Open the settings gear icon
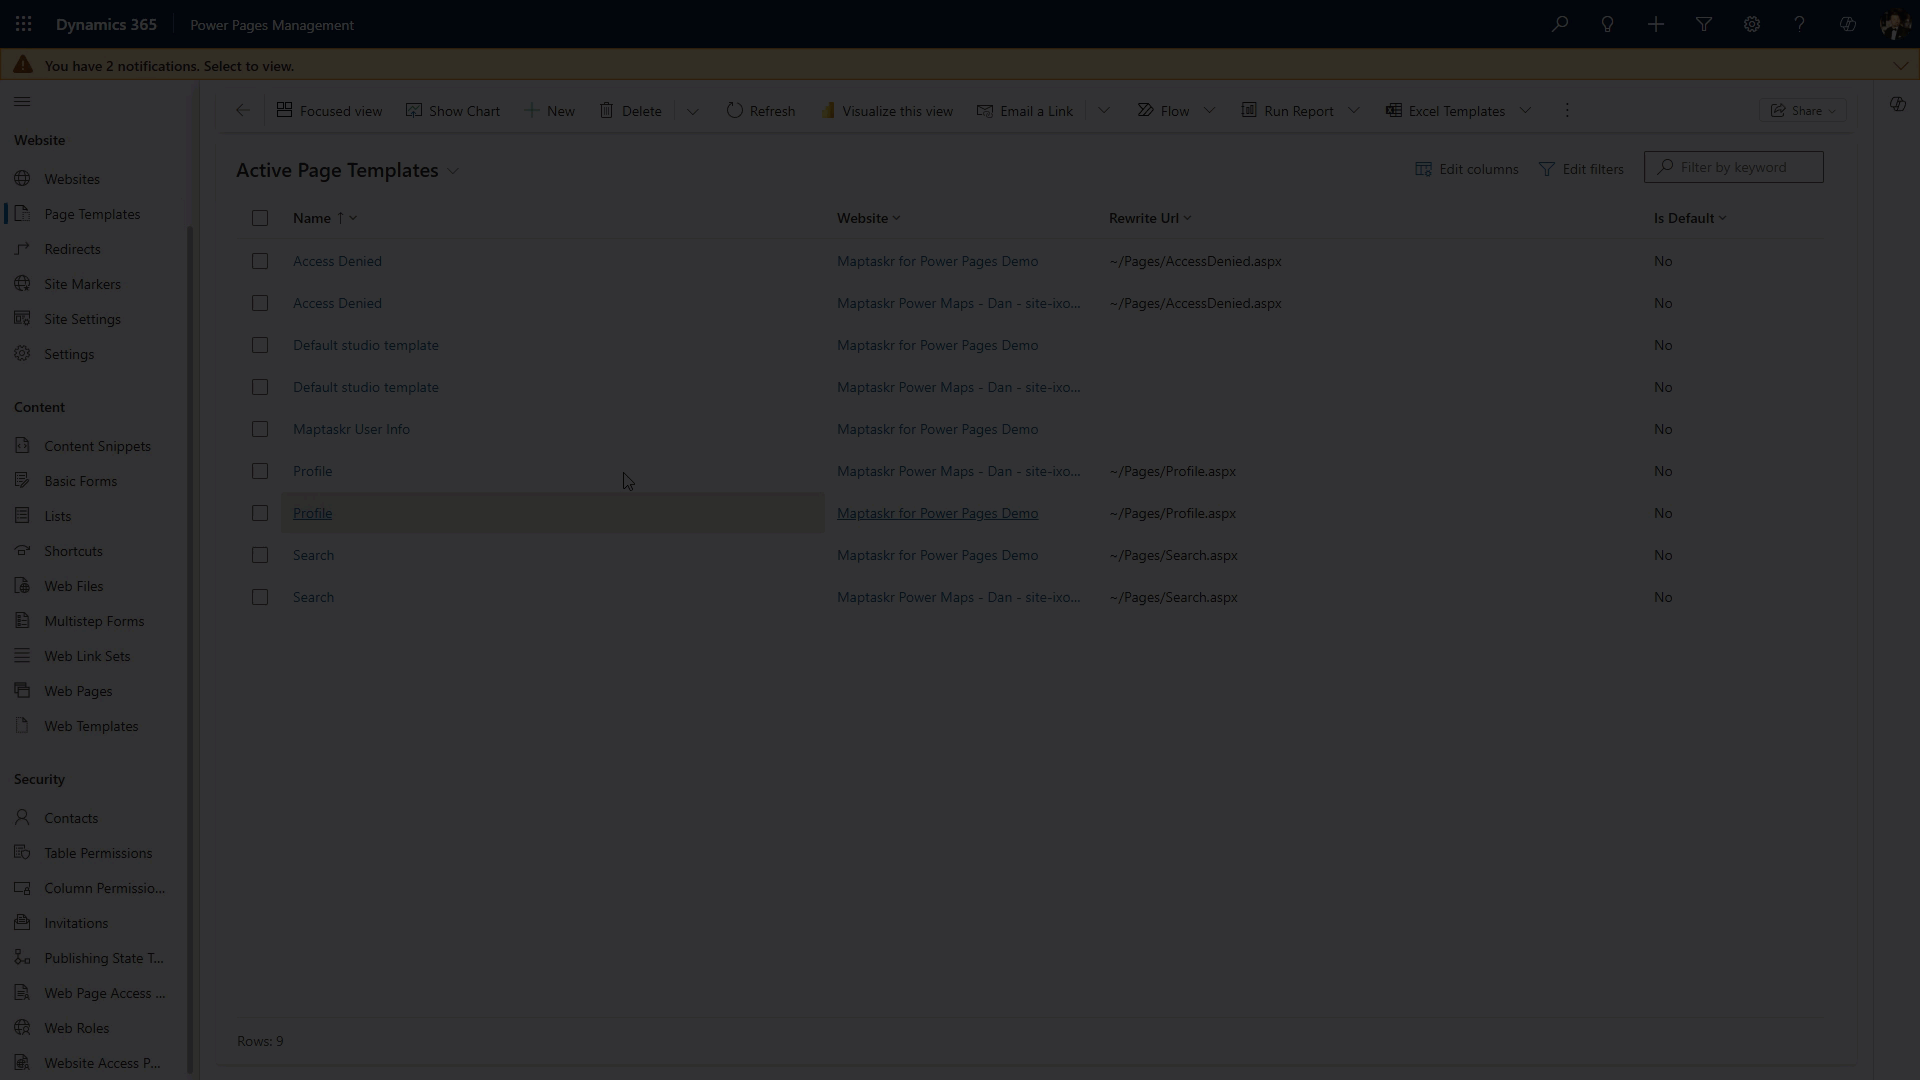1920x1080 pixels. [1752, 24]
